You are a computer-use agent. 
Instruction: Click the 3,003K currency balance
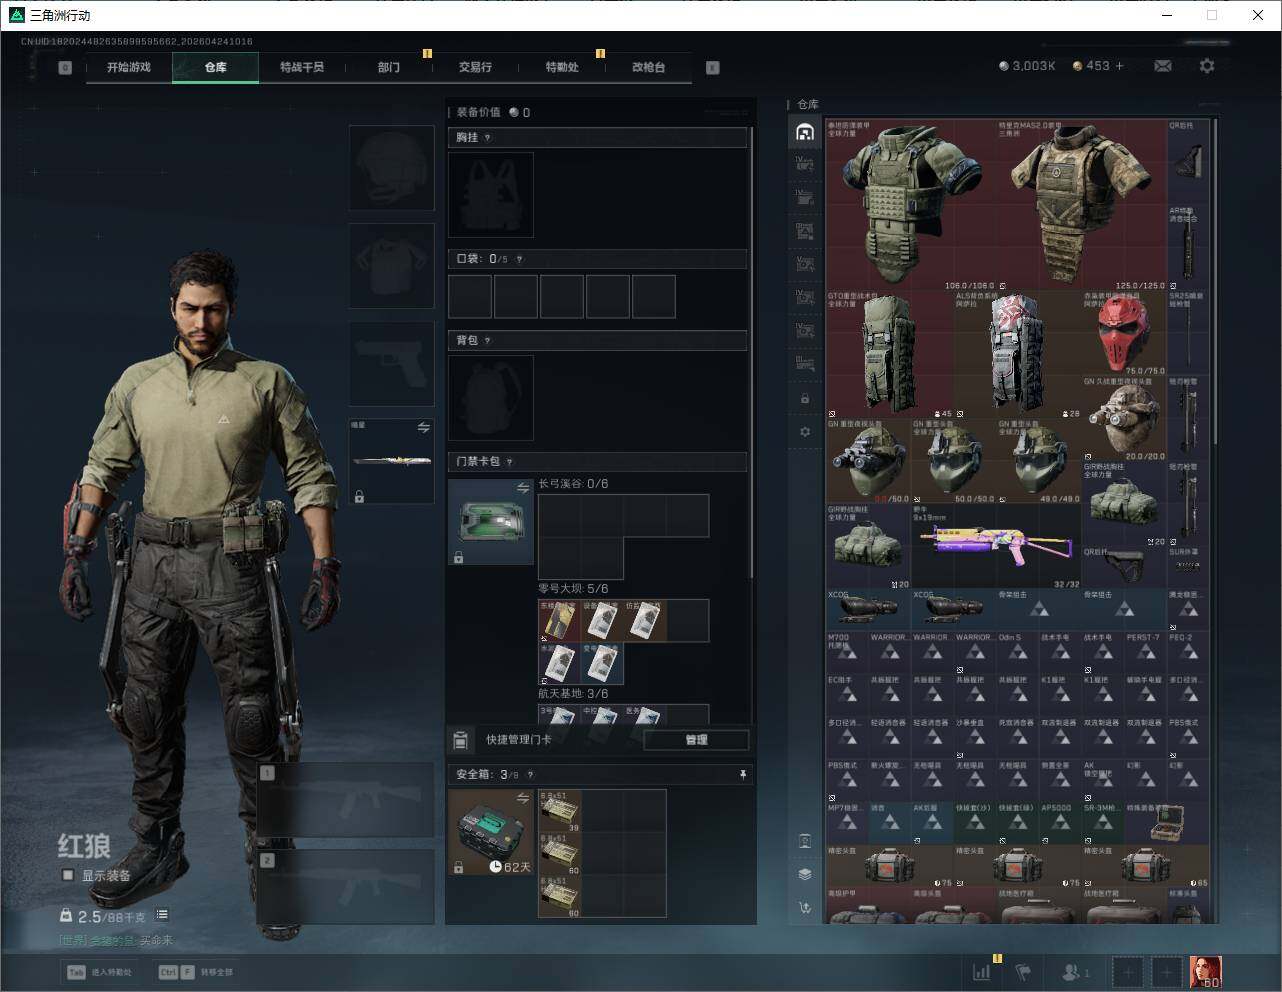click(1027, 66)
